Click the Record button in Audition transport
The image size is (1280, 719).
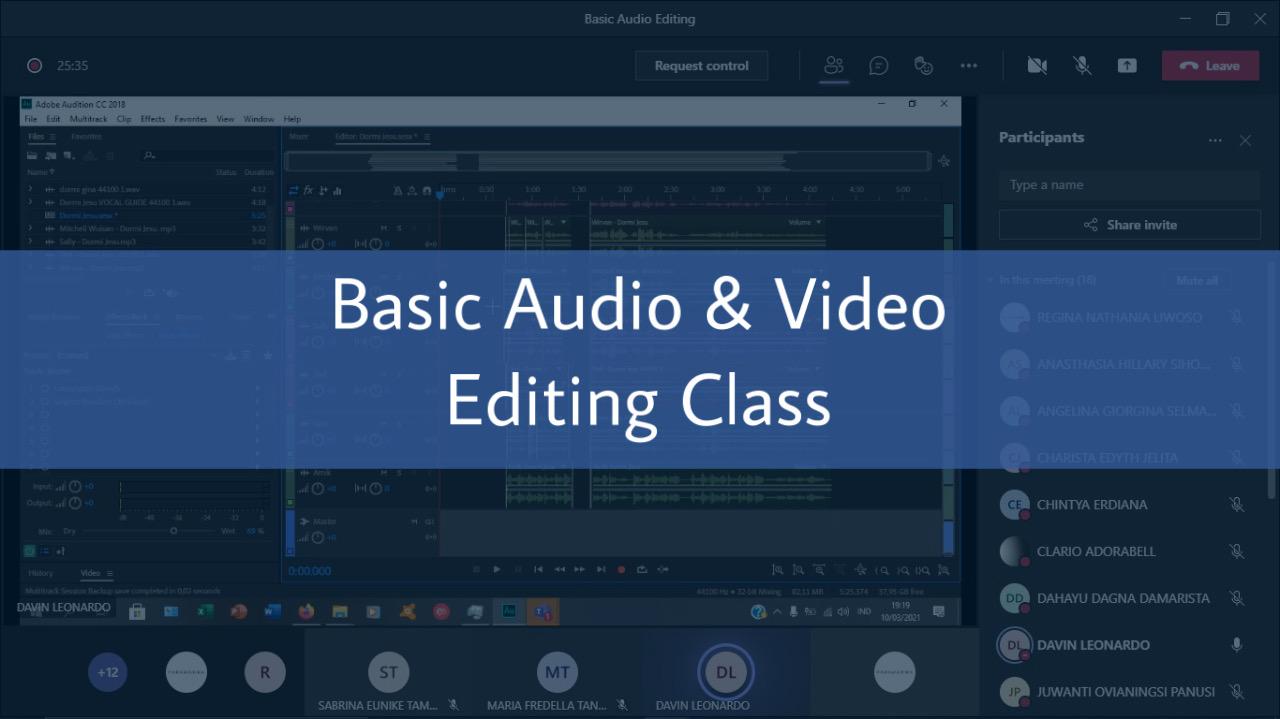(x=621, y=569)
